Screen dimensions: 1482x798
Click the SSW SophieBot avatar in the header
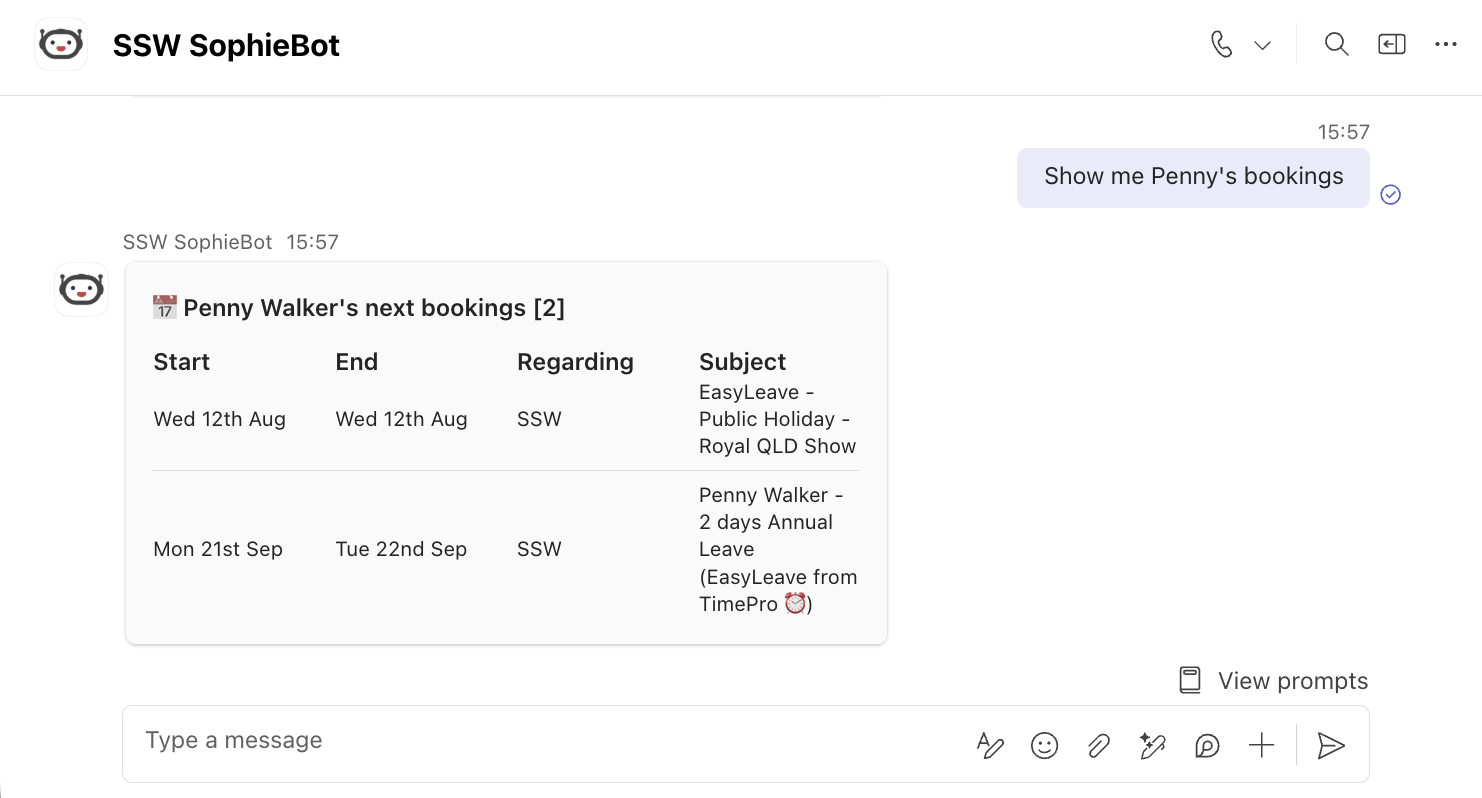tap(61, 45)
